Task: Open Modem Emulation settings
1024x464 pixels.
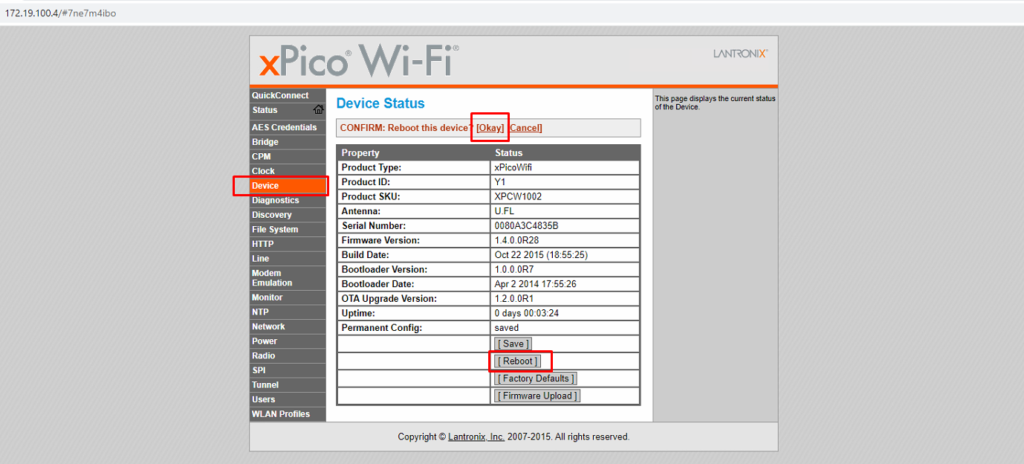Action: (272, 278)
